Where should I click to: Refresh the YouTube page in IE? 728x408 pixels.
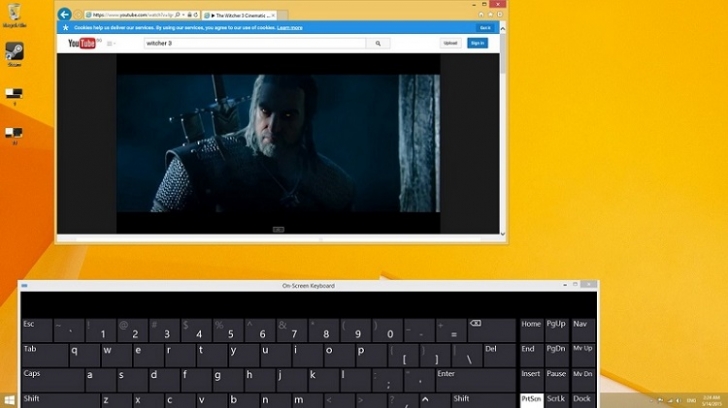click(x=195, y=15)
